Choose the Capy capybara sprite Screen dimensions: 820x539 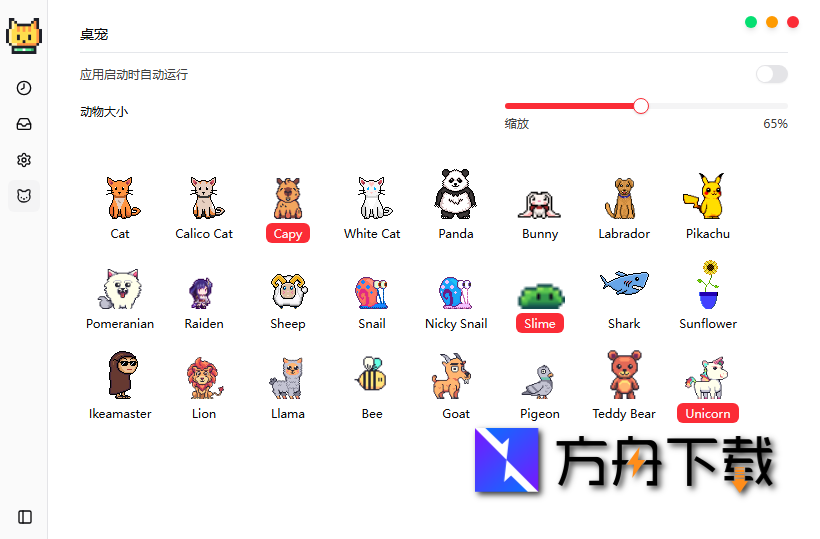[x=288, y=198]
